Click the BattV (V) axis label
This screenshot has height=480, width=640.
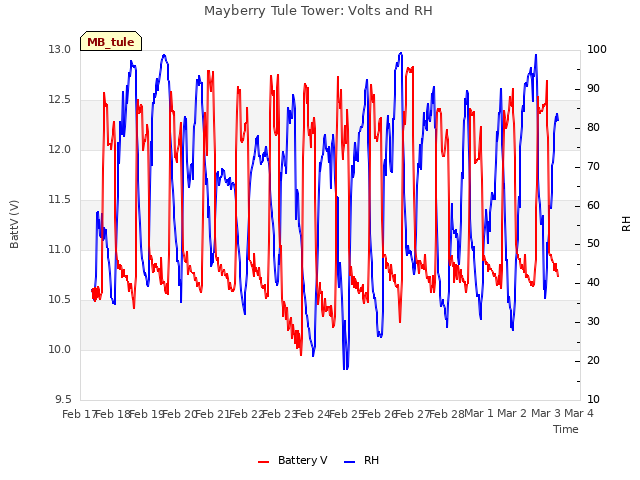[x=14, y=224]
